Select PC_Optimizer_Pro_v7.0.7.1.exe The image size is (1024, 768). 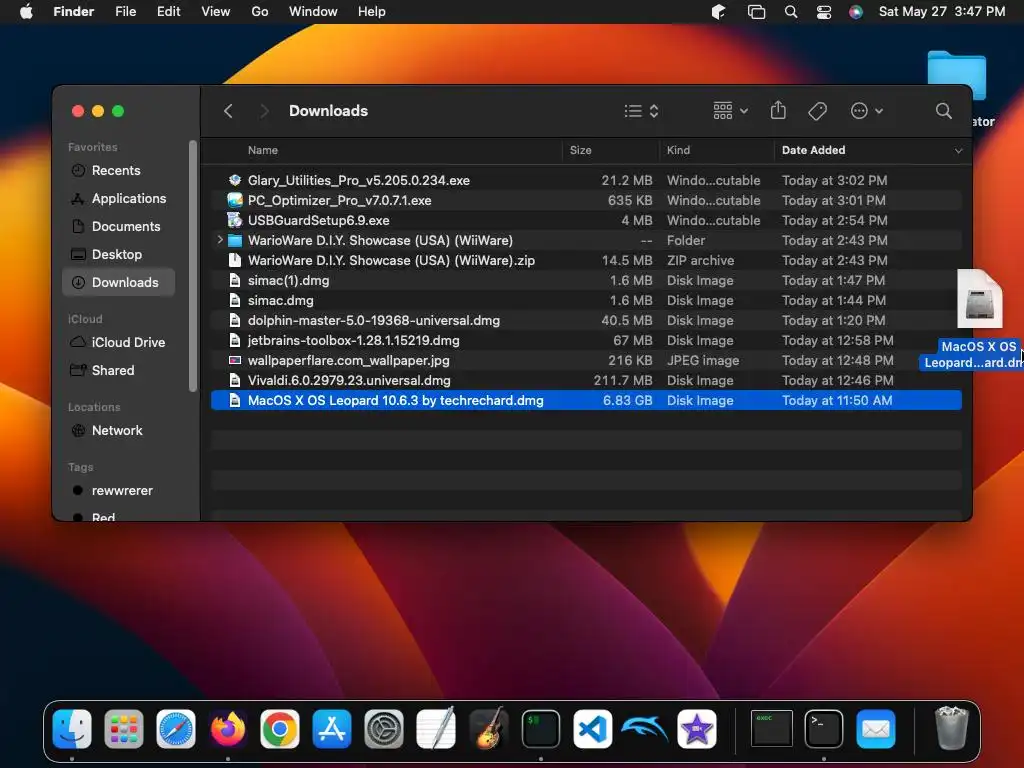[586, 200]
